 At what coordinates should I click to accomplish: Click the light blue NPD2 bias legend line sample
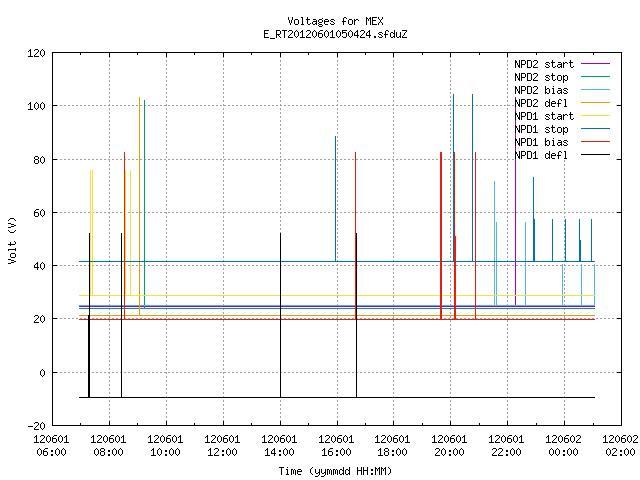[595, 90]
